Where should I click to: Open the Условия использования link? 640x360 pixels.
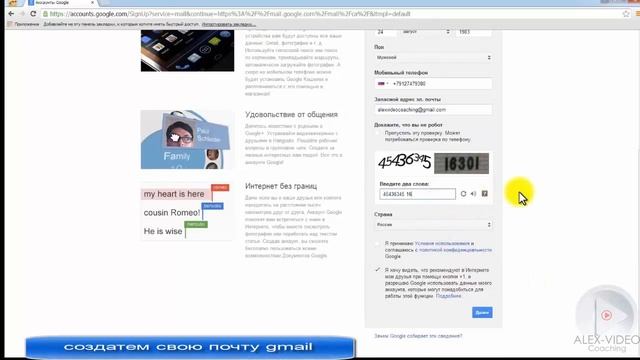[x=442, y=244]
